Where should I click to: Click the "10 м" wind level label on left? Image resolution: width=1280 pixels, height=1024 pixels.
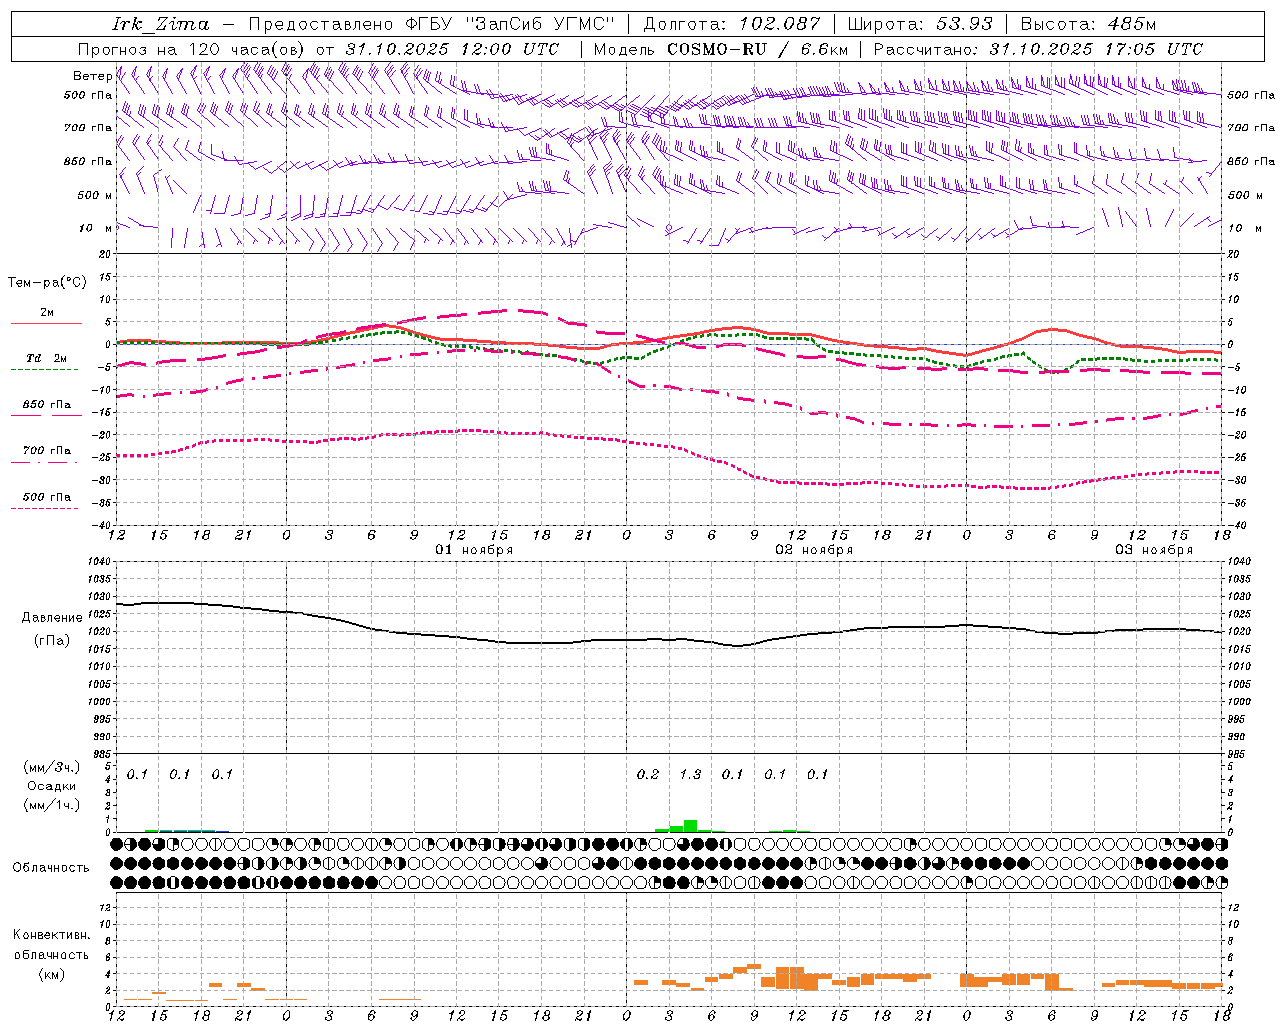pyautogui.click(x=95, y=228)
